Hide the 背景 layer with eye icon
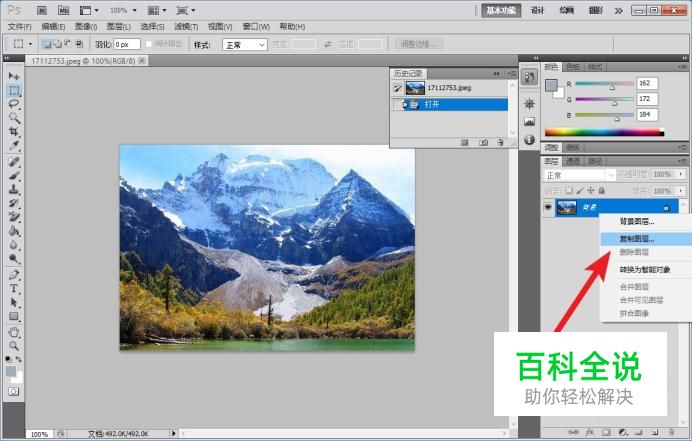This screenshot has width=692, height=441. [x=548, y=207]
